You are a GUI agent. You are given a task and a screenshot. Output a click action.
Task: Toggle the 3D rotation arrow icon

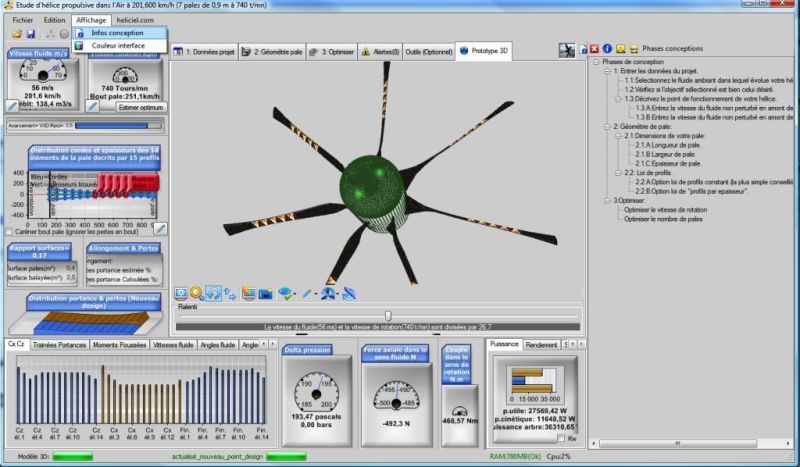pos(213,293)
